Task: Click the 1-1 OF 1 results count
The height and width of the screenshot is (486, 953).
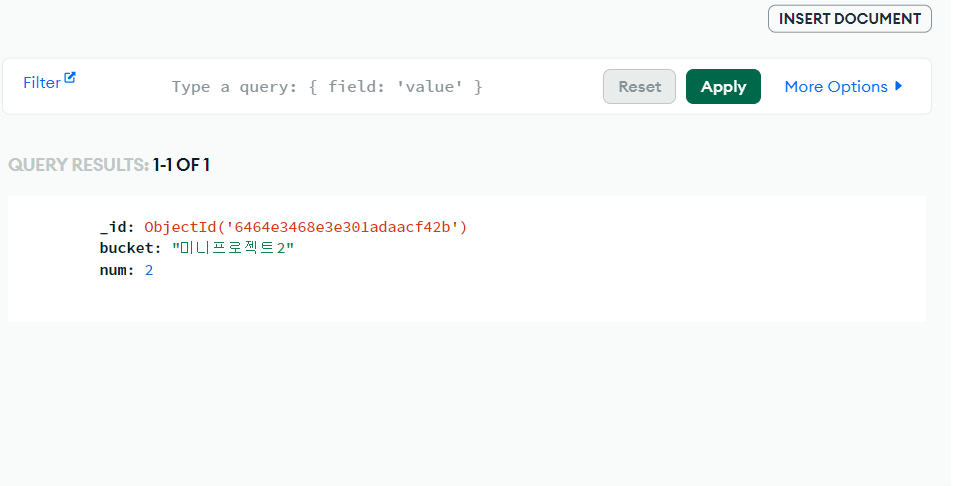Action: pos(181,165)
